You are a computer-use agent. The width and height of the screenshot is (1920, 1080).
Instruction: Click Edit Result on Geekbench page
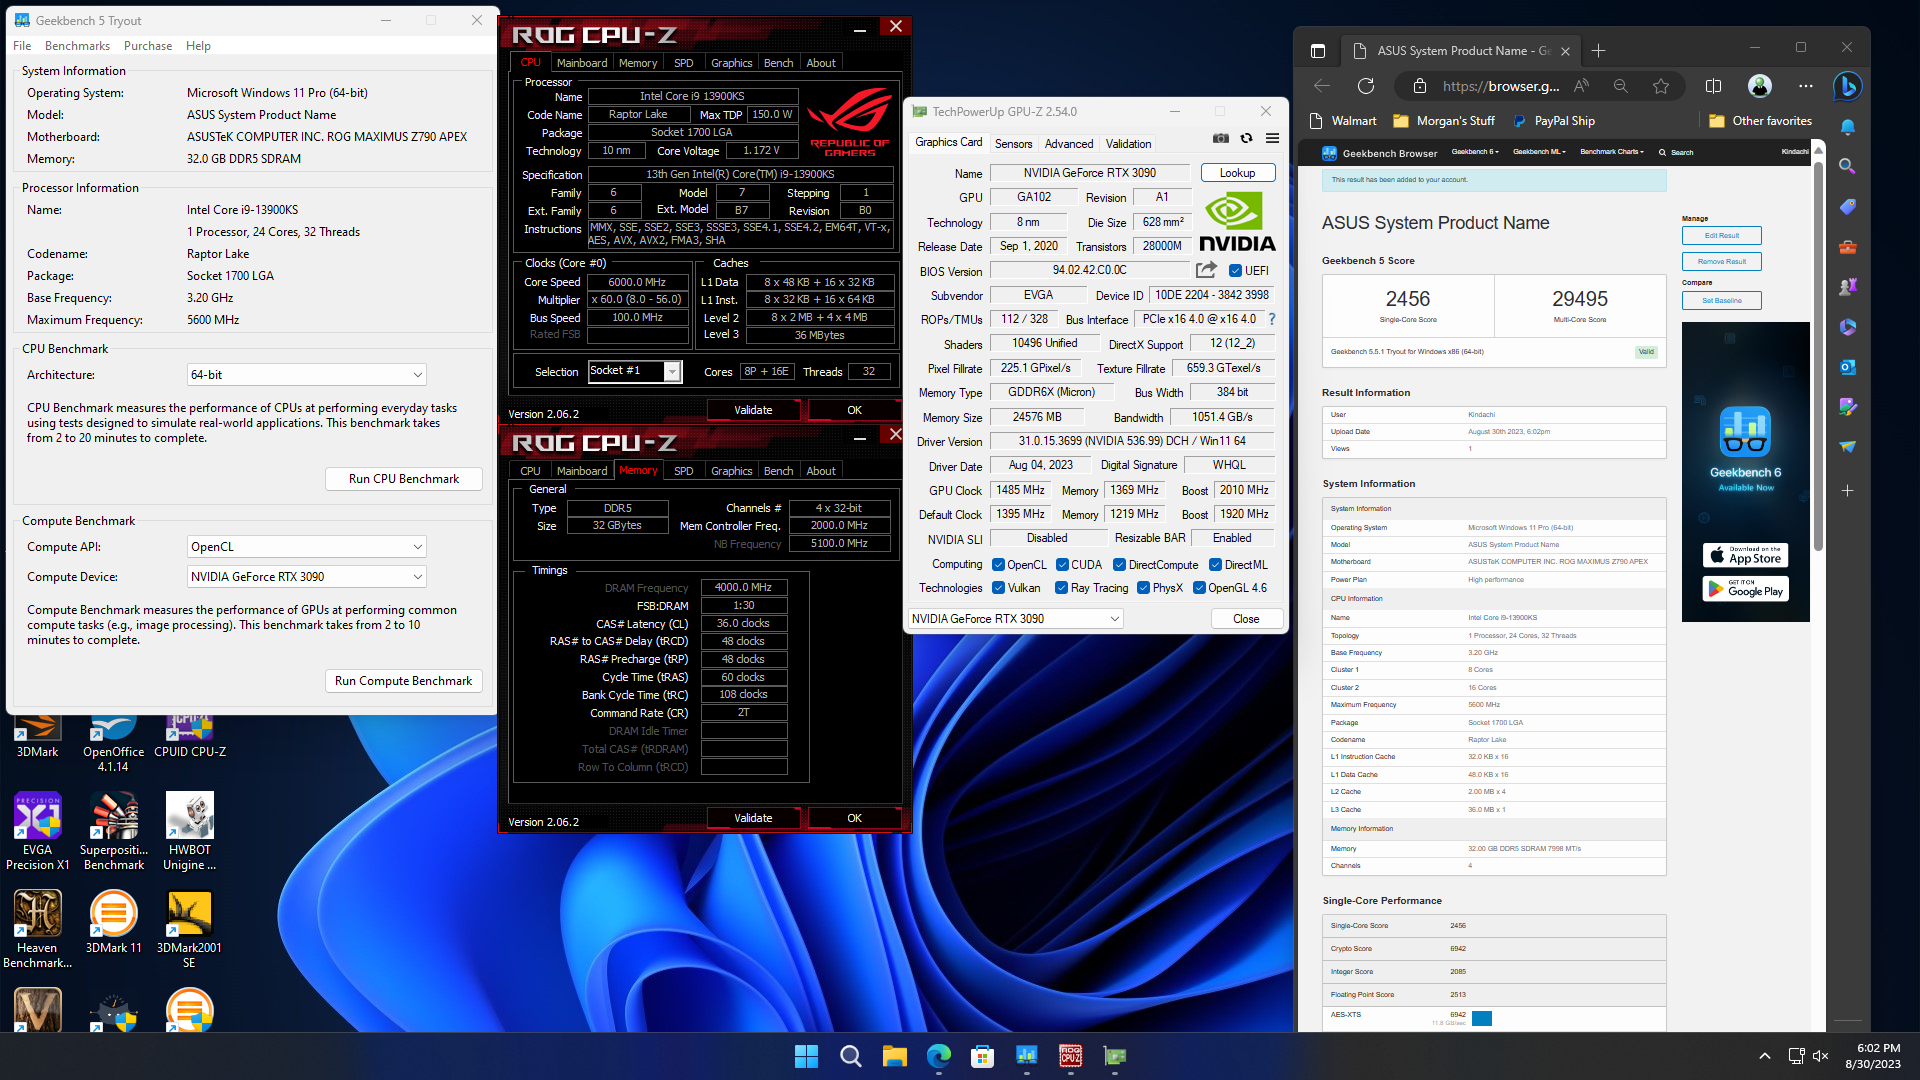click(x=1722, y=236)
